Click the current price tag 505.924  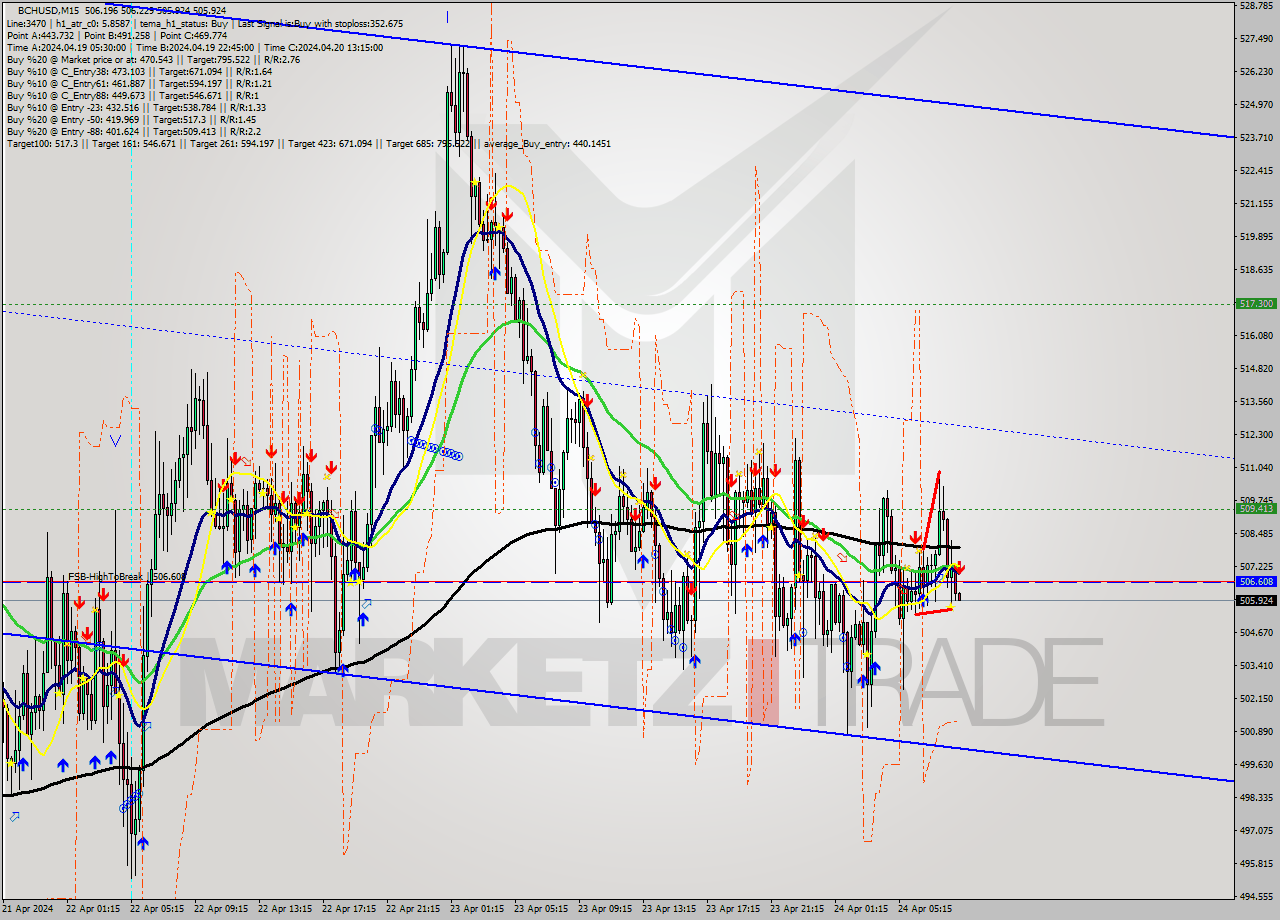click(x=1256, y=600)
